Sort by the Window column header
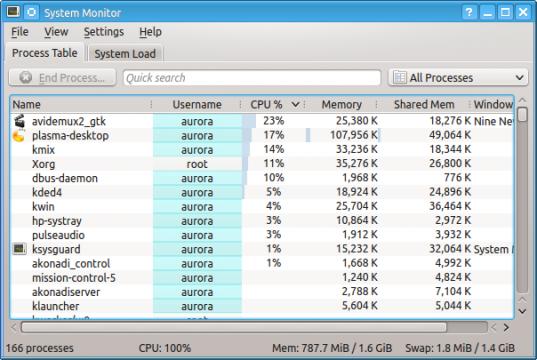Viewport: 537px width, 360px height. [492, 104]
